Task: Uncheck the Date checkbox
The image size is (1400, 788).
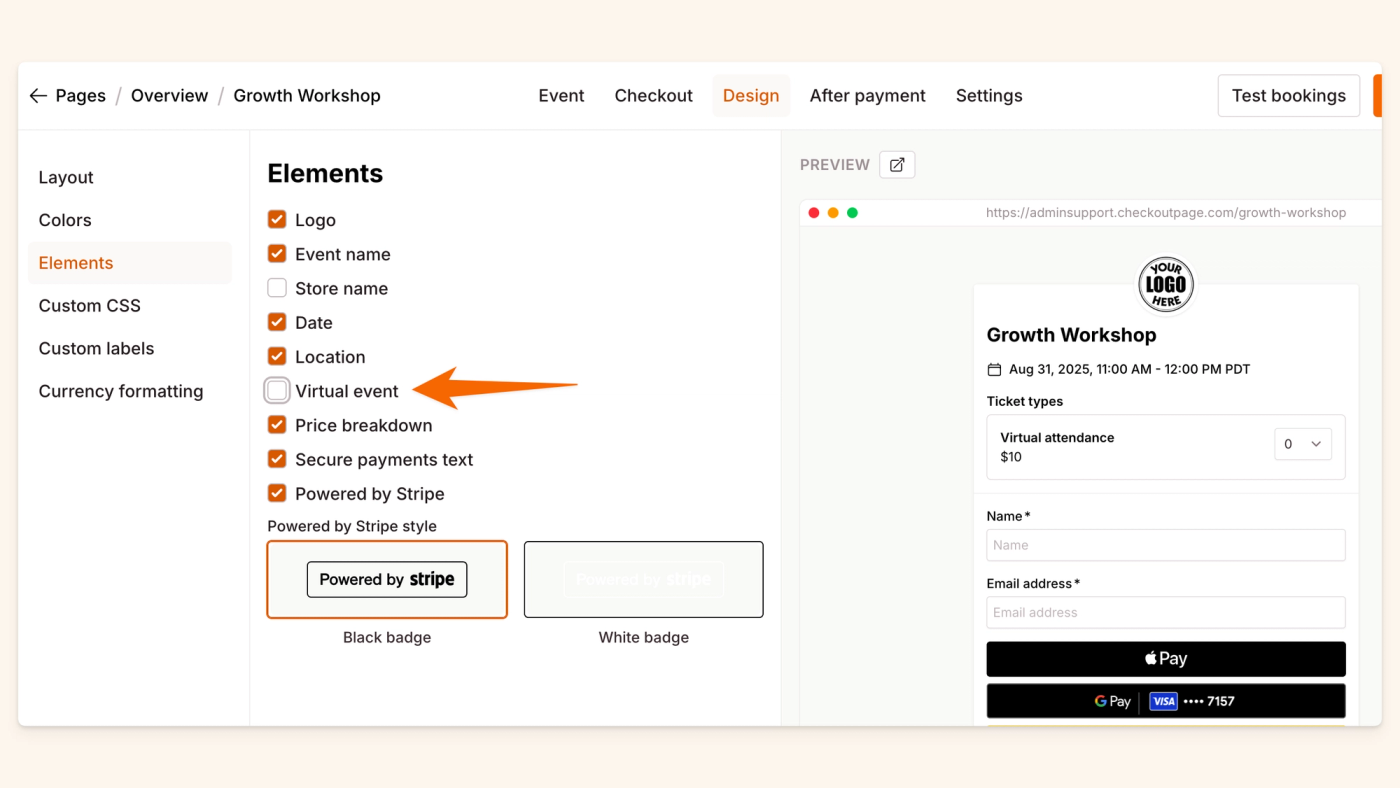Action: point(277,322)
